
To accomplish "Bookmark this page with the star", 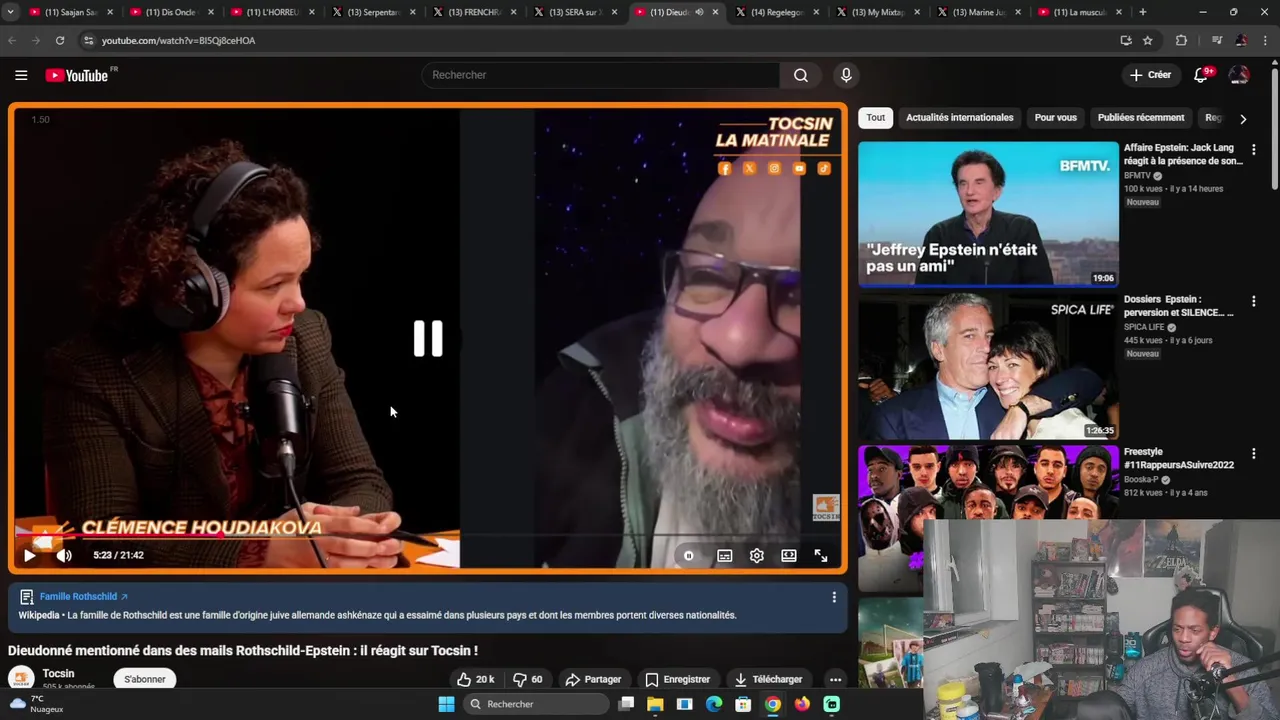I will point(1148,41).
